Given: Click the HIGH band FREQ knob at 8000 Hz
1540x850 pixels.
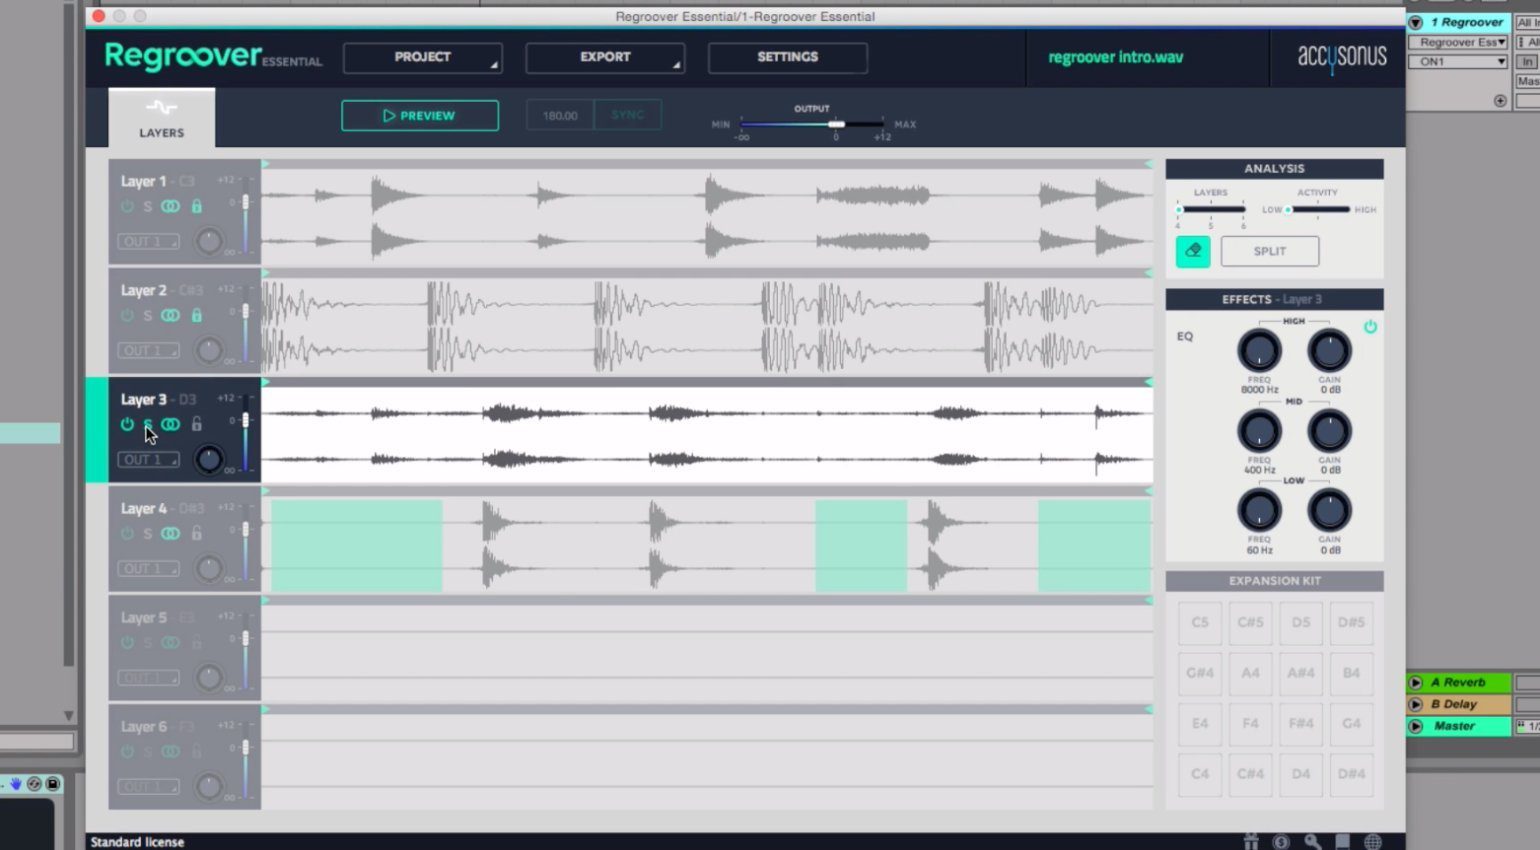Looking at the screenshot, I should pyautogui.click(x=1259, y=351).
